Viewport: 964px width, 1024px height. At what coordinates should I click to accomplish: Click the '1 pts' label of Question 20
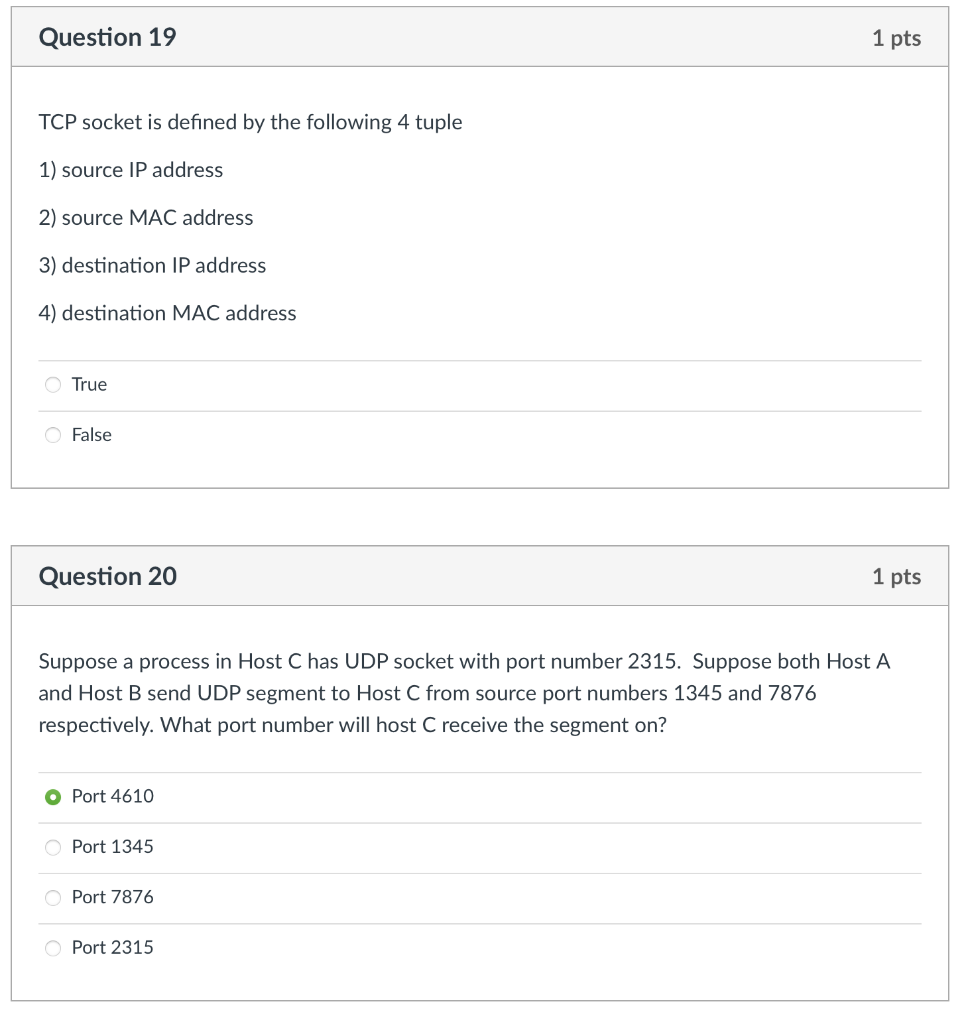coord(897,577)
